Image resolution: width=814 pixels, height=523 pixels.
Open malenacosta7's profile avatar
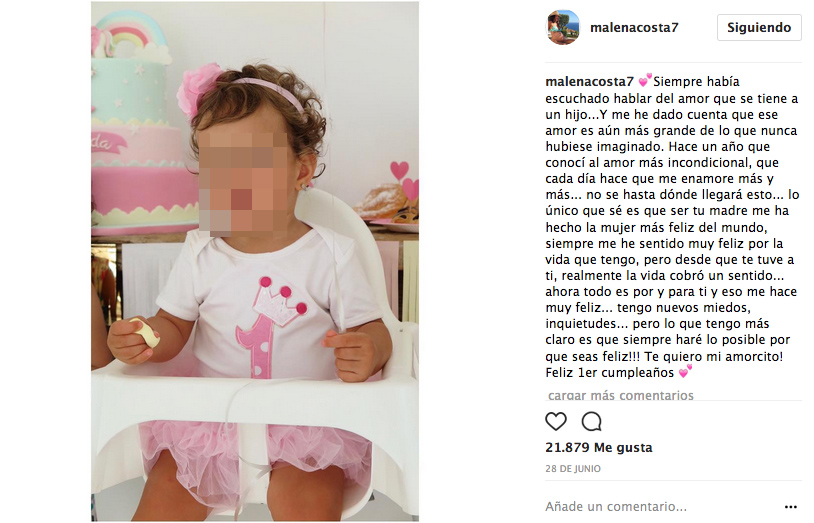tap(563, 27)
